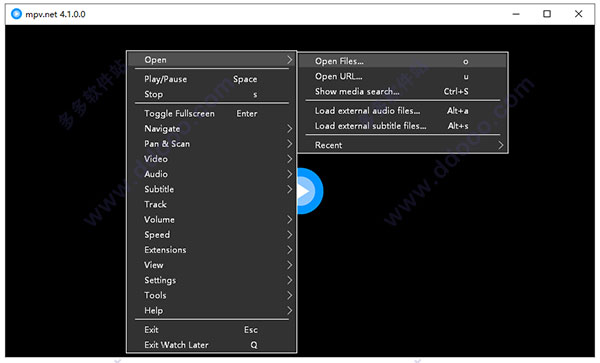This screenshot has height=363, width=600.
Task: Open the Pan & Scan submenu
Action: click(x=211, y=144)
